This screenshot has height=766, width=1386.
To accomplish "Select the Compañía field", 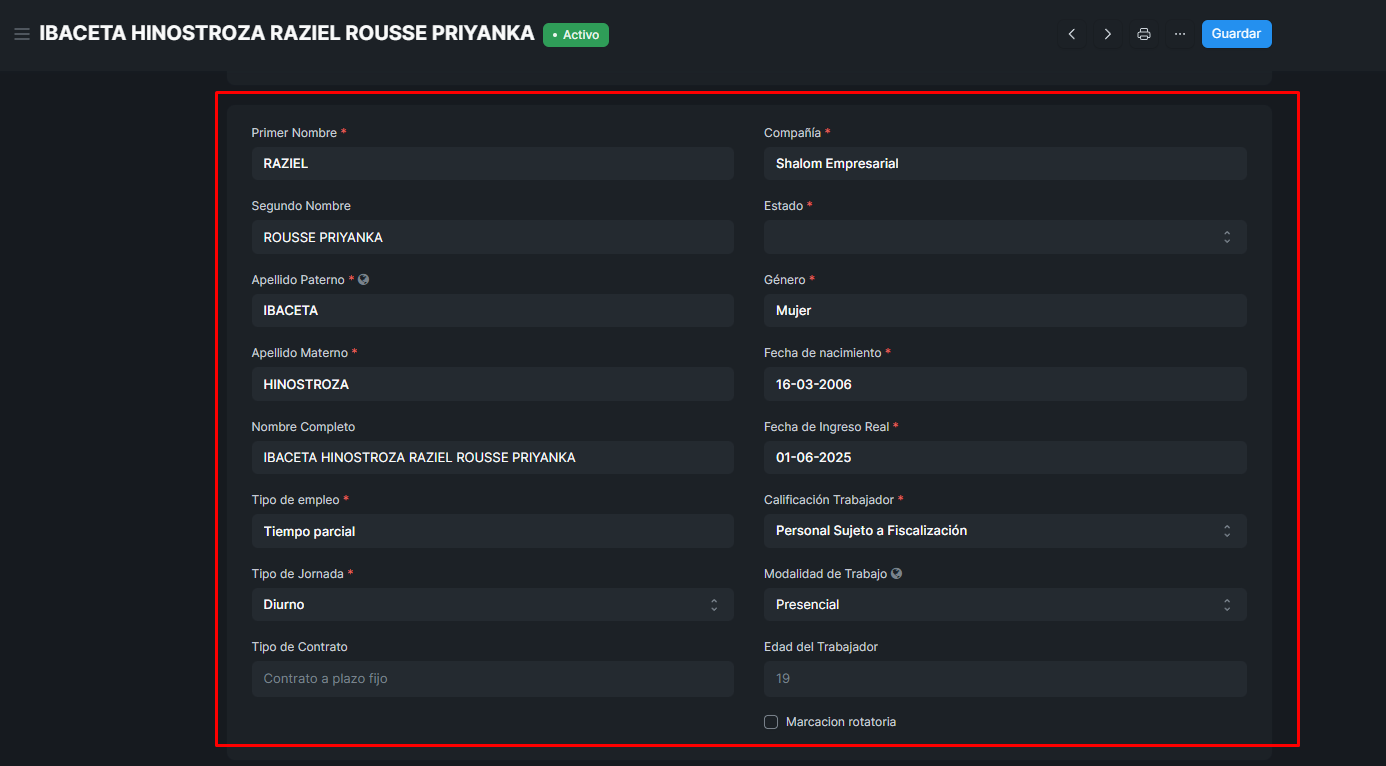I will click(1004, 164).
